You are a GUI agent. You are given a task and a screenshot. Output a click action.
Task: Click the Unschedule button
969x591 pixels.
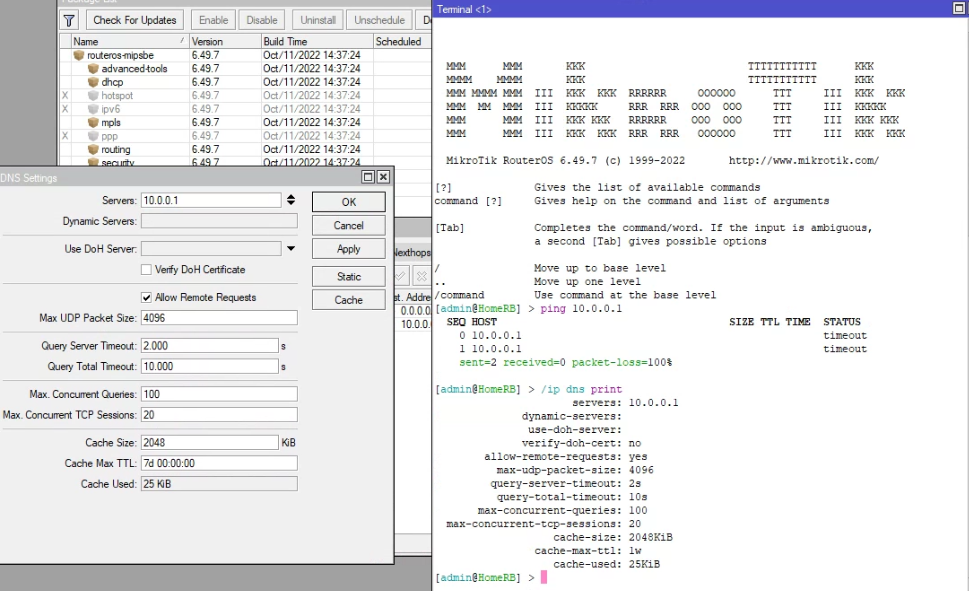pos(379,20)
